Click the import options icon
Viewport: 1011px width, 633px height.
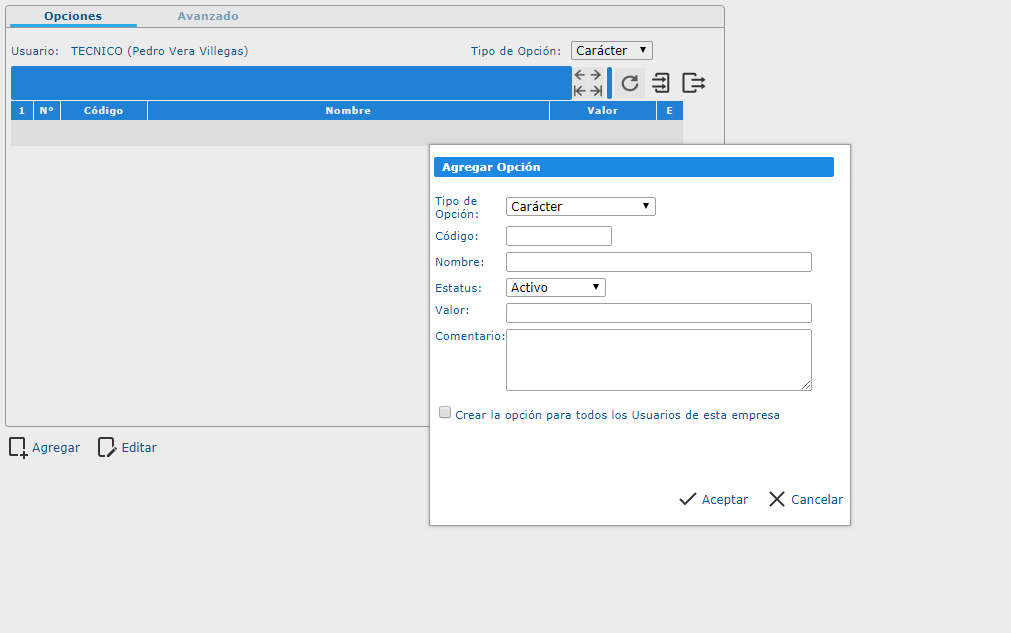[x=661, y=83]
